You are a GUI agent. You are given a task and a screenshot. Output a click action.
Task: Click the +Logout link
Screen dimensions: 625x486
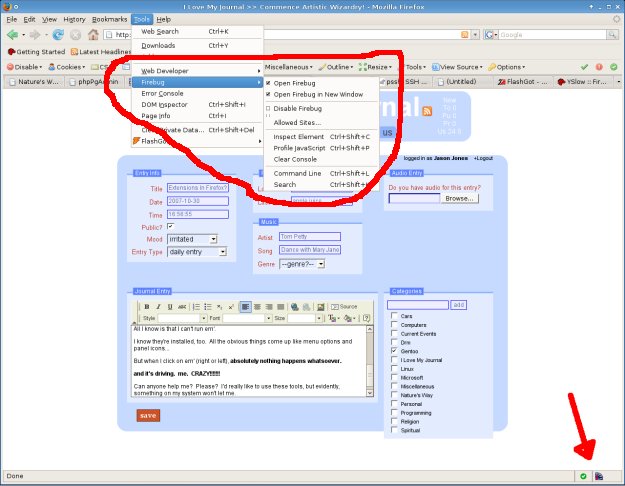(483, 158)
